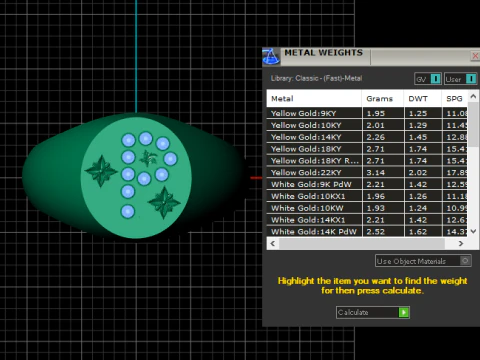This screenshot has height=360, width=480.
Task: Select White Gold:9K PdW row
Action: [367, 184]
